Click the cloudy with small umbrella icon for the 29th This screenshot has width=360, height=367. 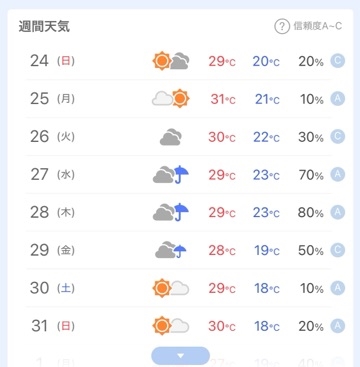[x=171, y=250]
